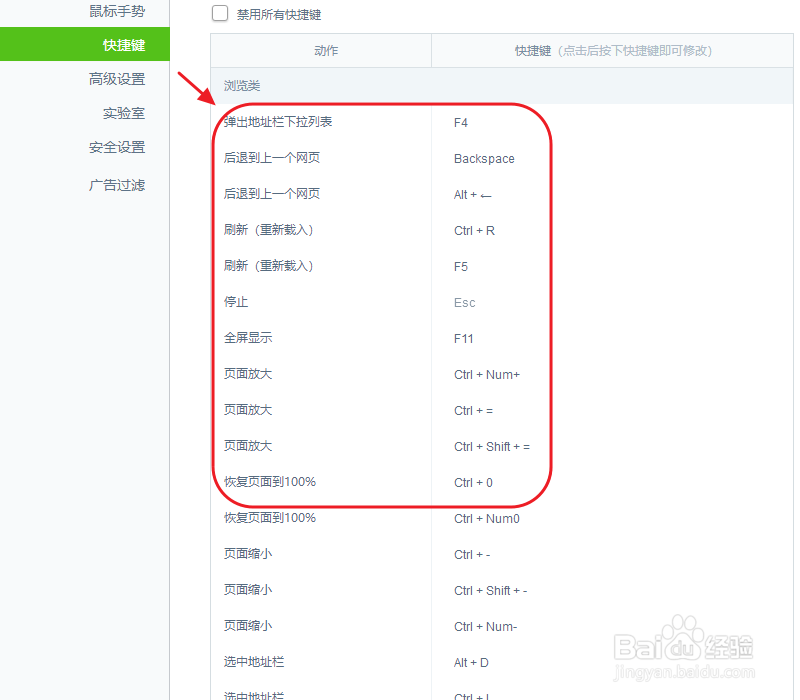Screen dimensions: 800x700
Task: Edit the Ctrl + 0 shortcut
Action: pyautogui.click(x=473, y=483)
